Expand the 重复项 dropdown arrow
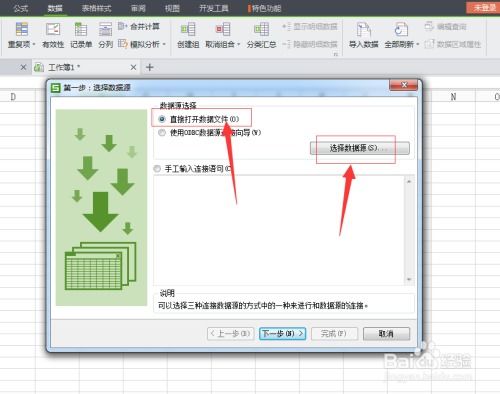This screenshot has height=394, width=500. click(x=34, y=44)
